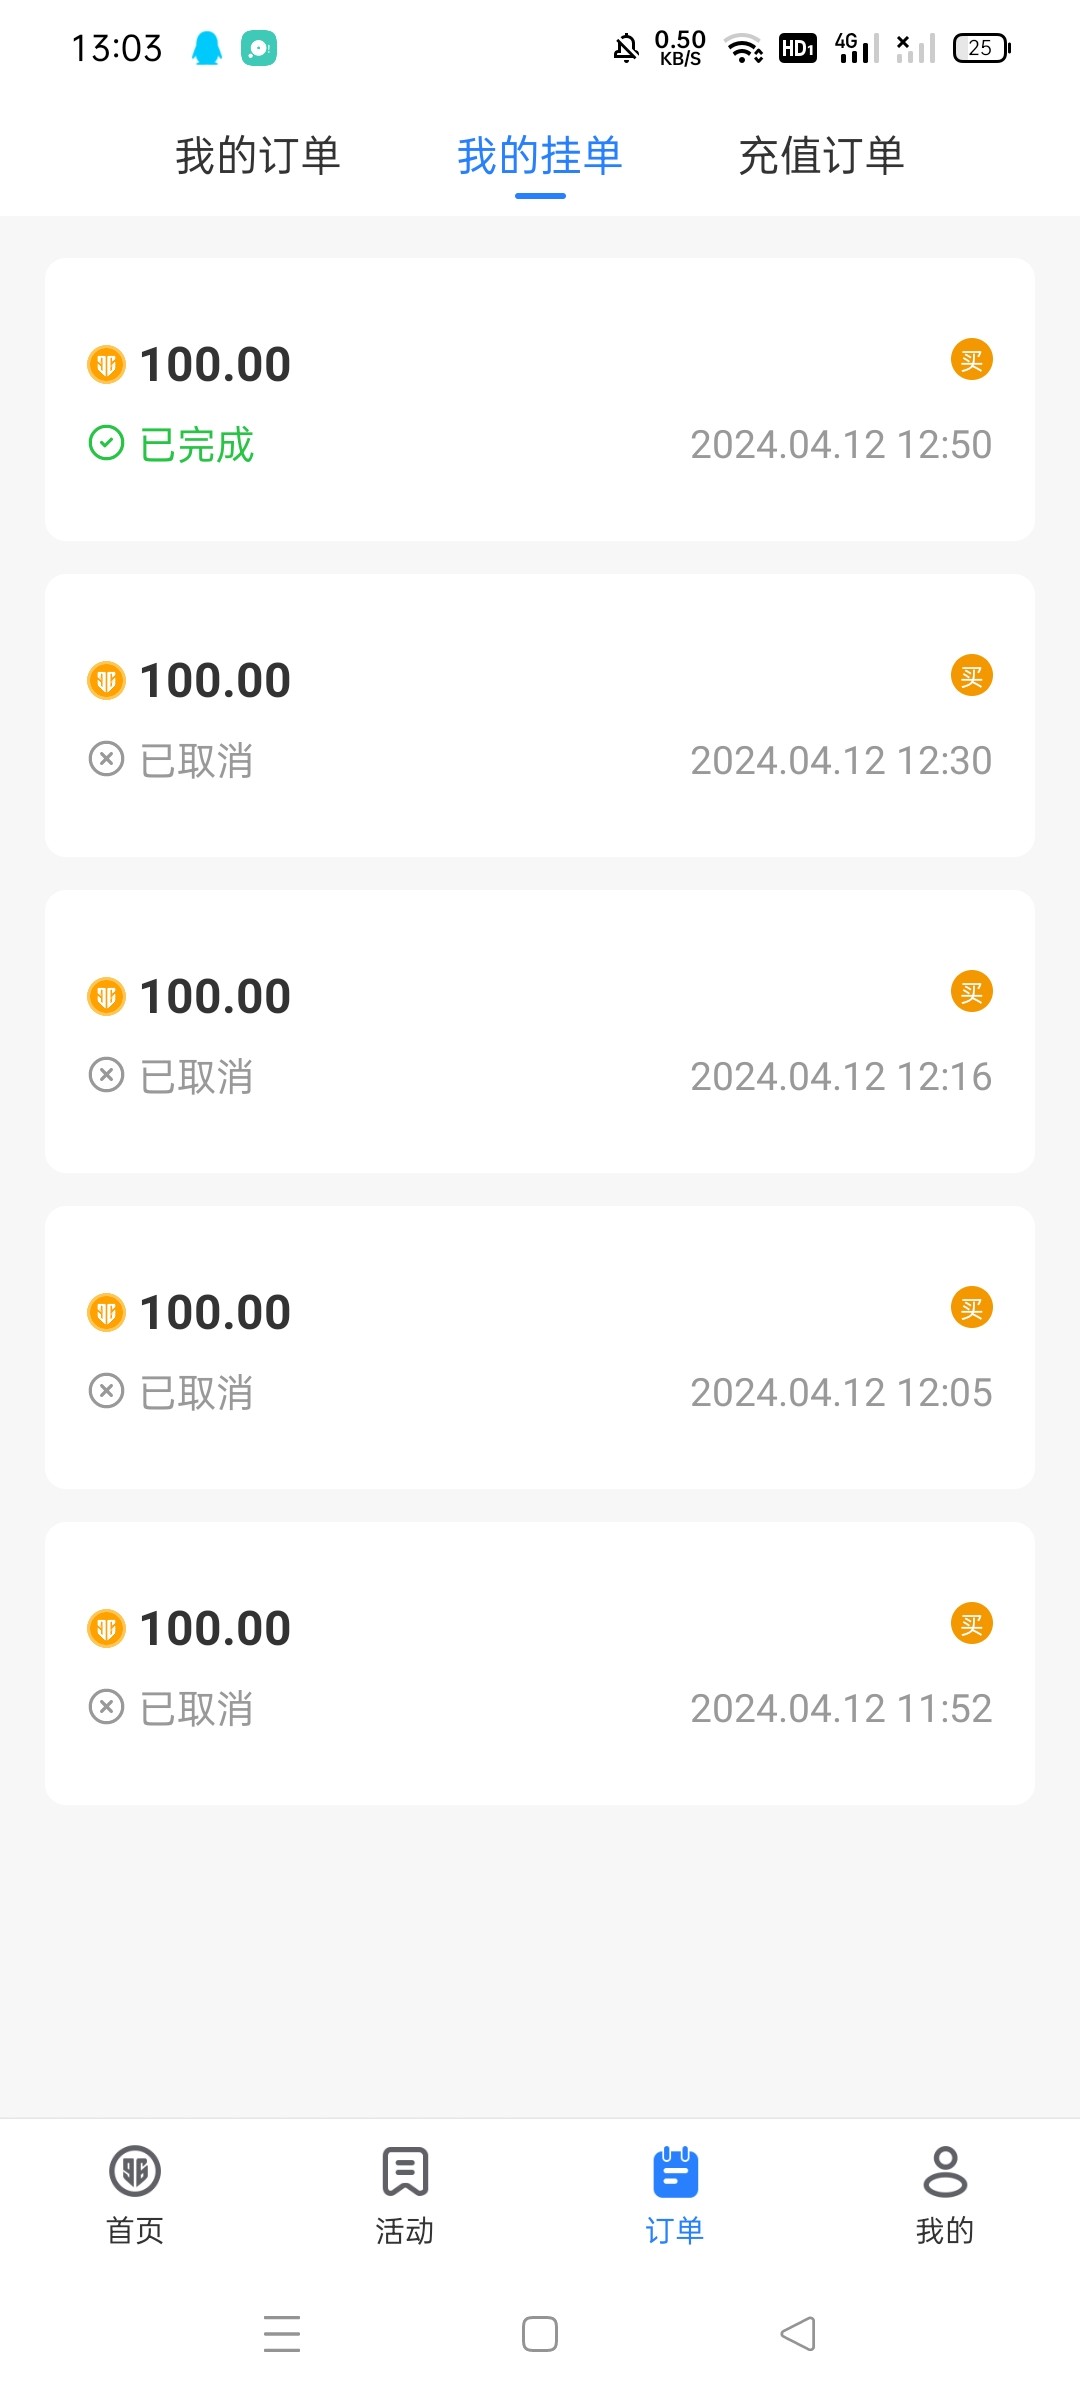Tap the 买 badge on 11:52 order

[x=971, y=1624]
